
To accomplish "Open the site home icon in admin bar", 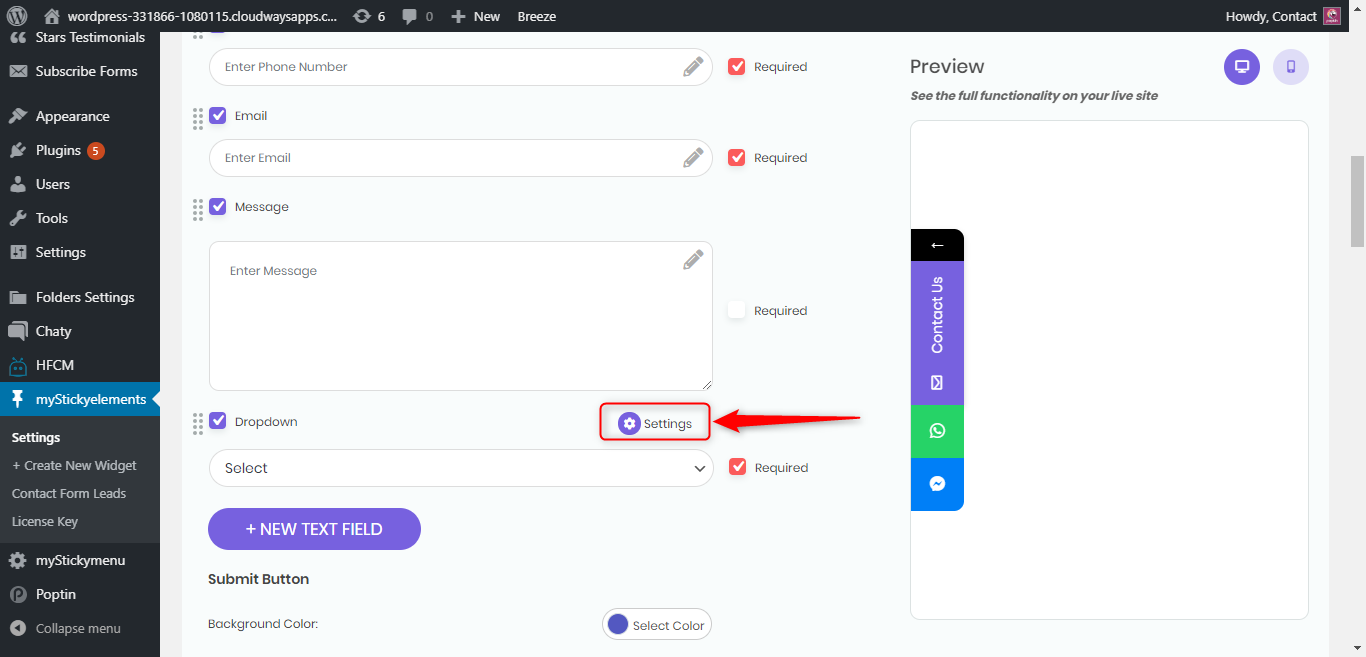I will click(53, 16).
